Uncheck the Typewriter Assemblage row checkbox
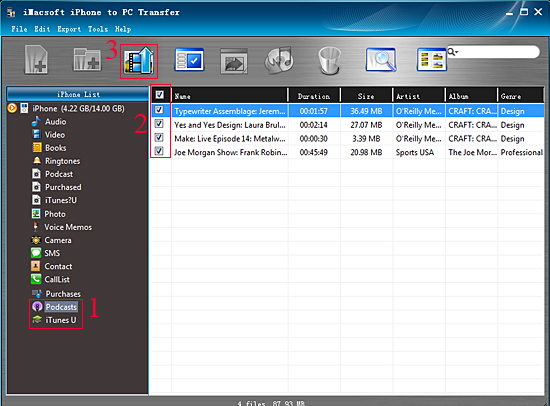The height and width of the screenshot is (406, 550). (x=159, y=110)
